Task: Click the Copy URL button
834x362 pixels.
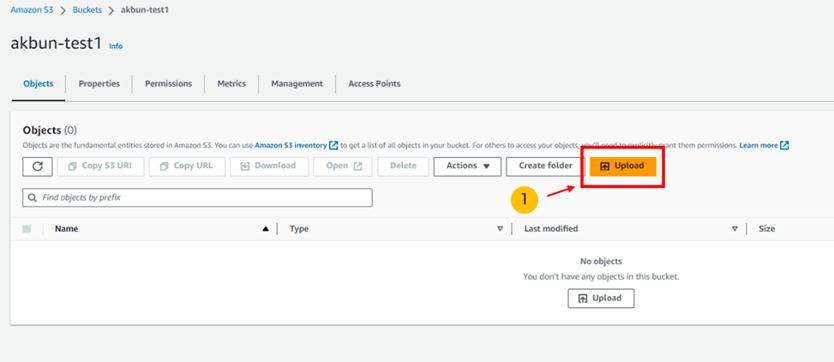Action: (187, 166)
